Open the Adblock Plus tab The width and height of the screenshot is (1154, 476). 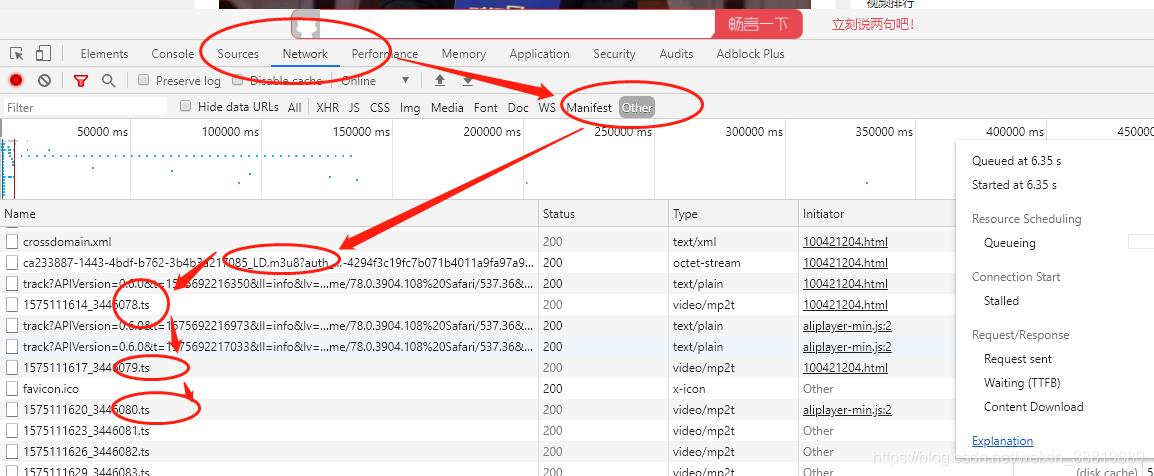point(751,54)
